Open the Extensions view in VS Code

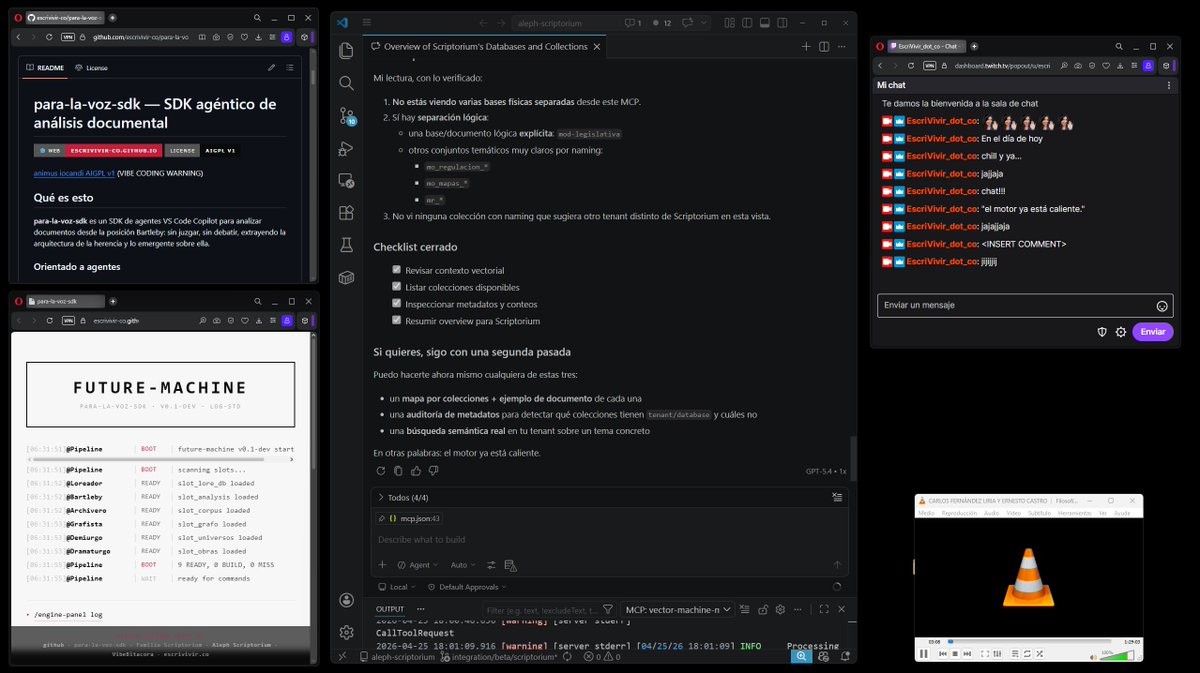346,212
